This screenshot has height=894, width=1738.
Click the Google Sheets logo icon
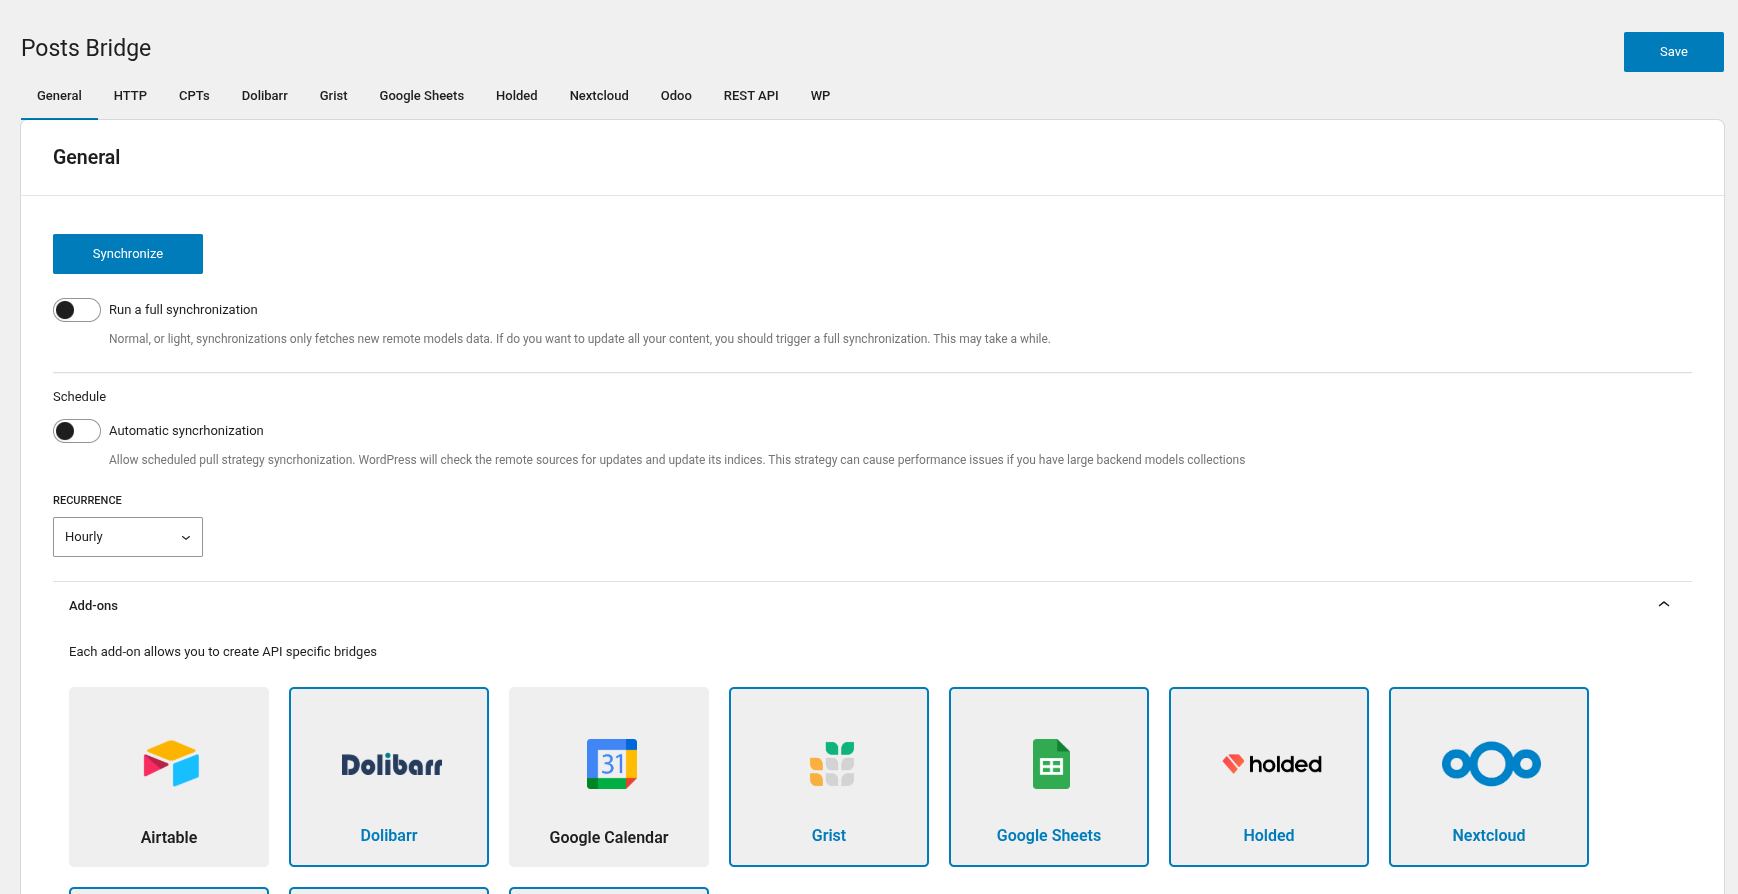[x=1051, y=764]
